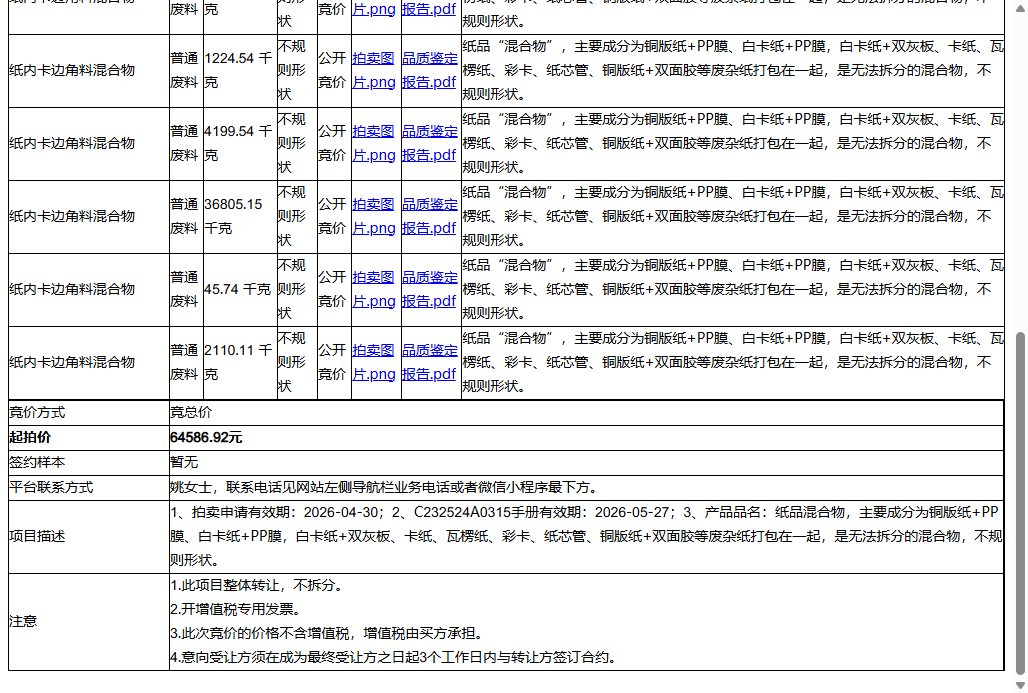
Task: Click the 45.74 千克 weight cell
Action: 240,289
